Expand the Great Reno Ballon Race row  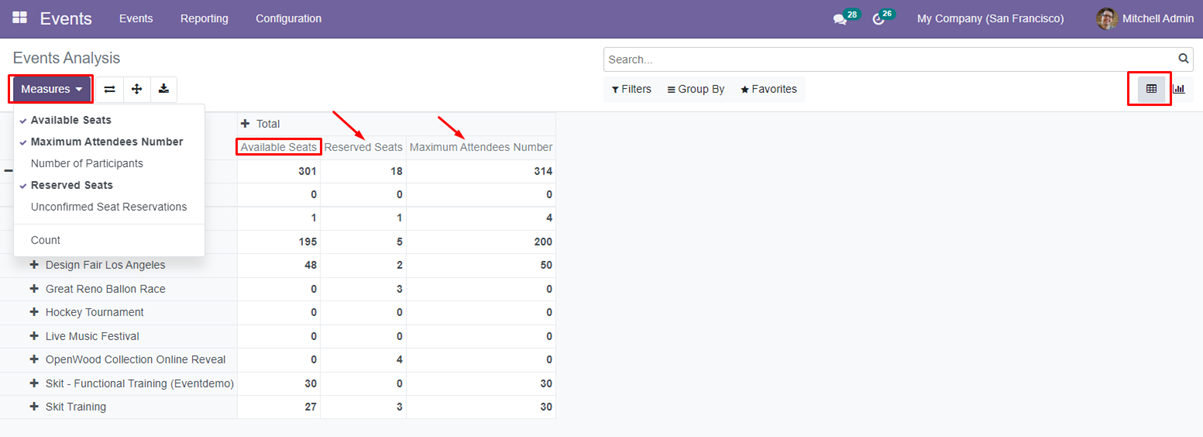[x=105, y=289]
